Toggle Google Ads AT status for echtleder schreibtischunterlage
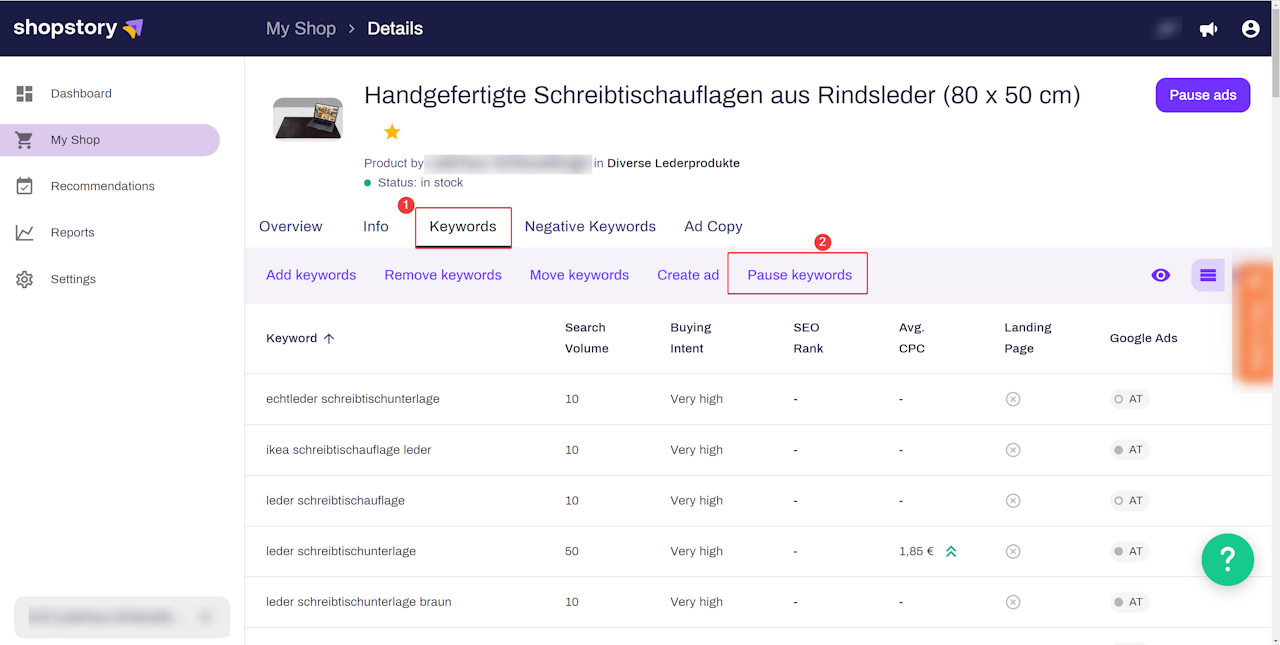Screen dimensions: 1280x645 click(x=1129, y=399)
